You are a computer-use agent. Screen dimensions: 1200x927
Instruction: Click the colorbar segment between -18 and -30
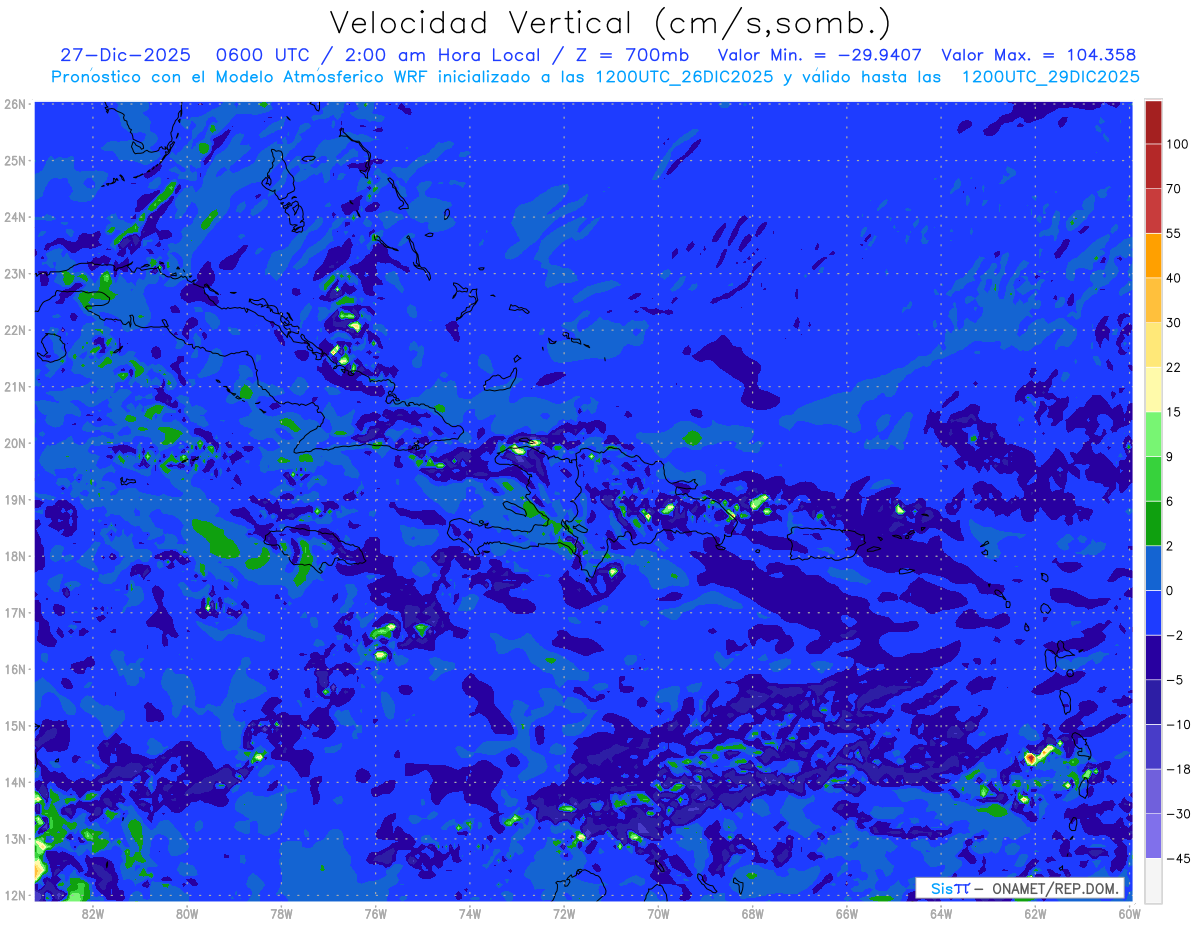[x=1153, y=791]
